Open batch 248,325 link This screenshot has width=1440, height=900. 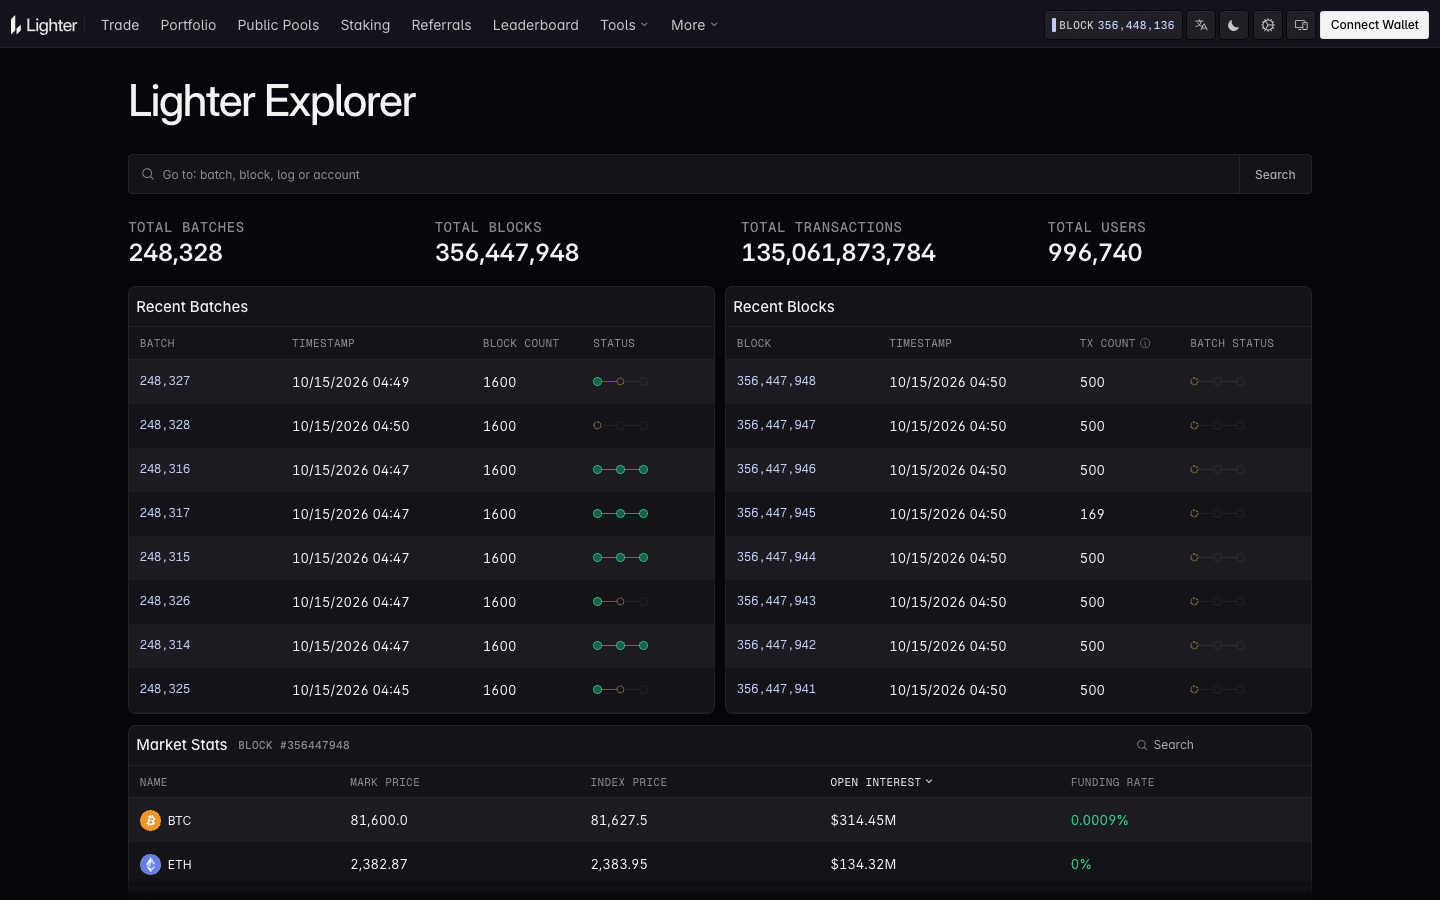pos(165,689)
